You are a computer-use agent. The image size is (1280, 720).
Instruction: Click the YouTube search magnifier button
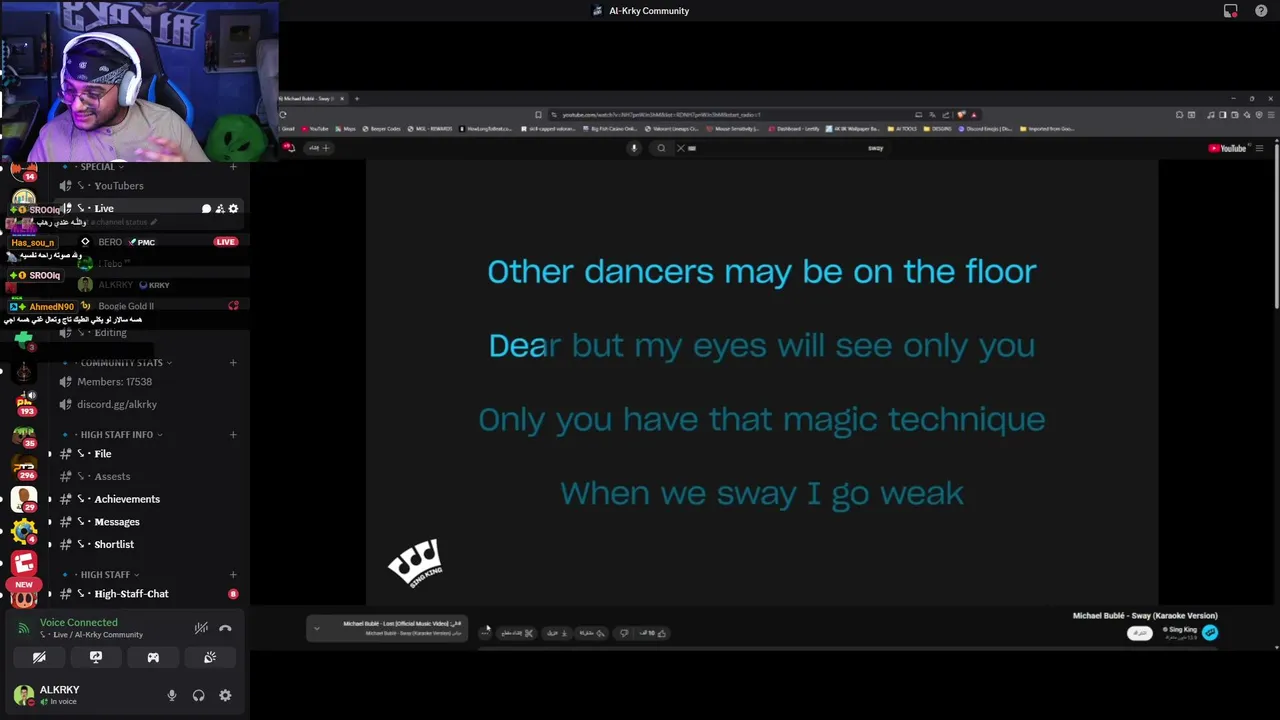tap(661, 148)
